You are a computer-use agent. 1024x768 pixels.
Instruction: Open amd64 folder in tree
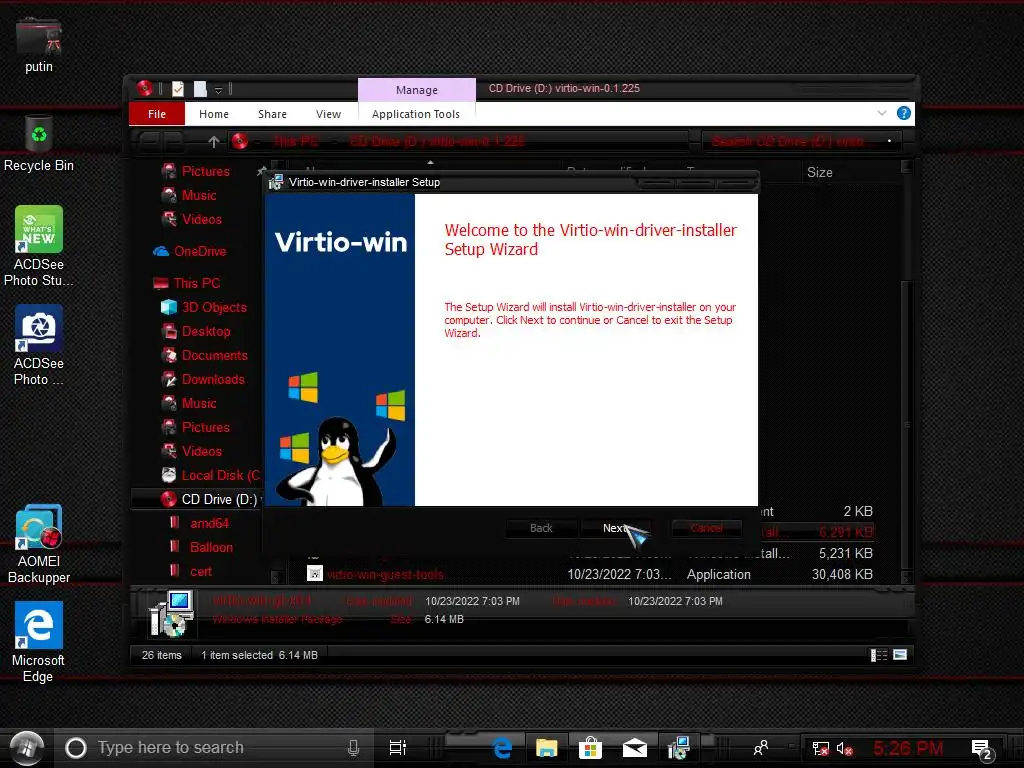(208, 524)
